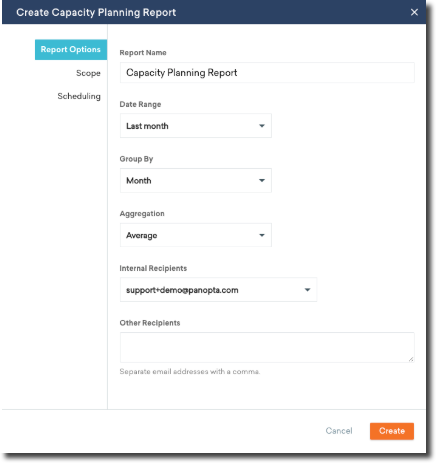The height and width of the screenshot is (463, 436).
Task: Expand the Internal Recipients dropdown arrow
Action: 307,290
